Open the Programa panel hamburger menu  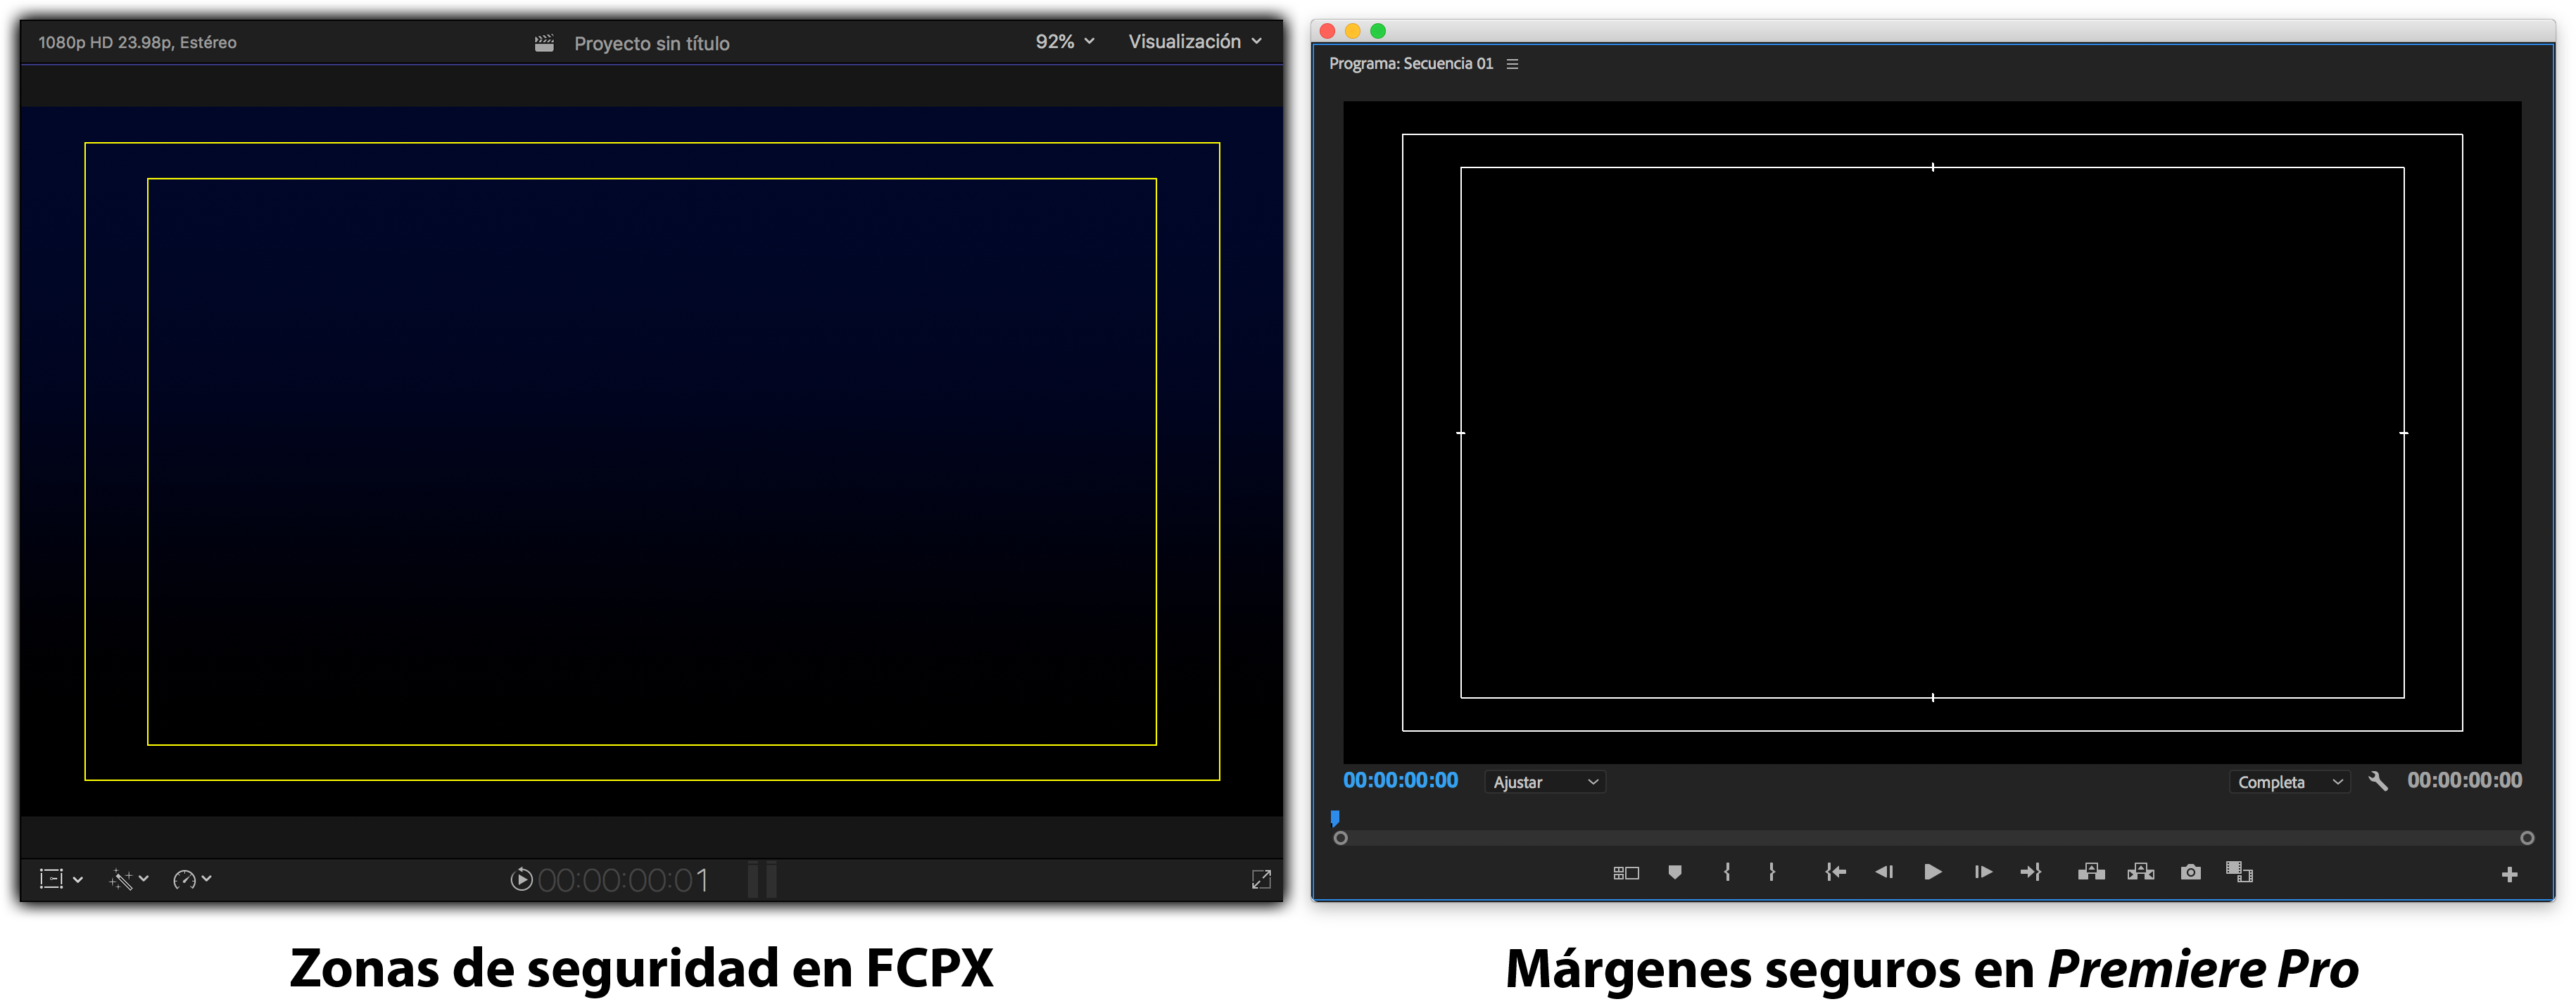click(x=1512, y=64)
